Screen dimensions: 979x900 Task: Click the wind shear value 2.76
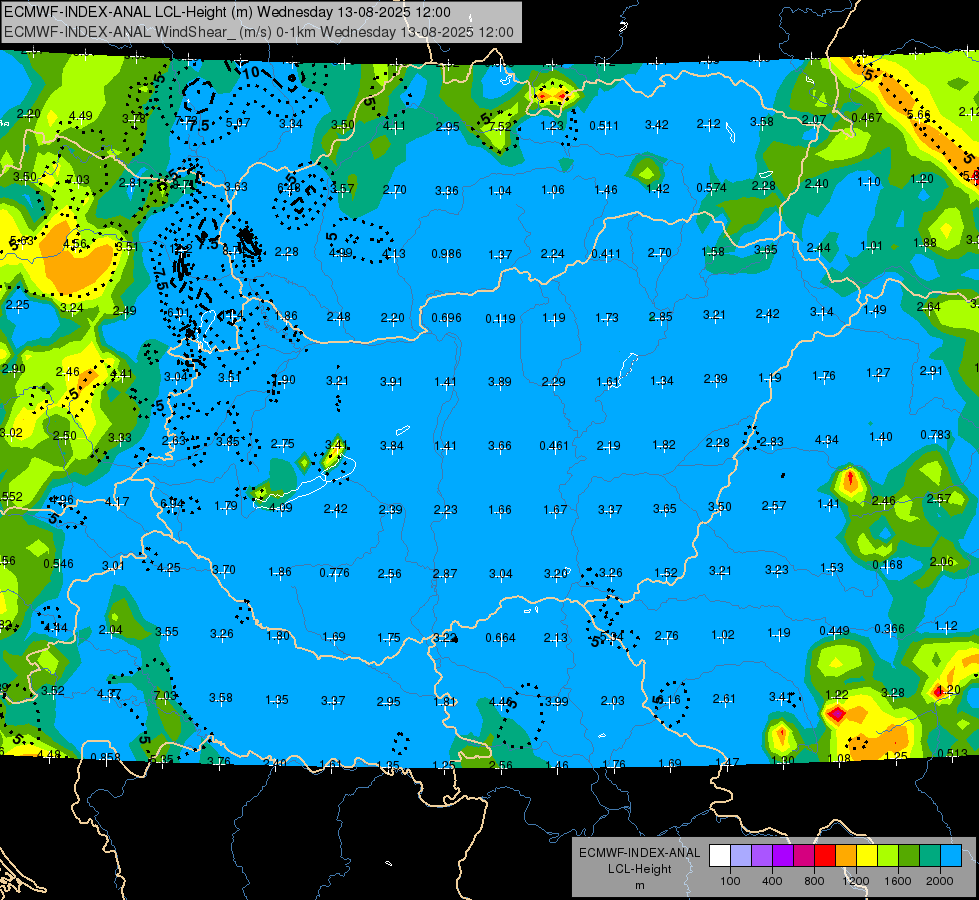point(666,636)
